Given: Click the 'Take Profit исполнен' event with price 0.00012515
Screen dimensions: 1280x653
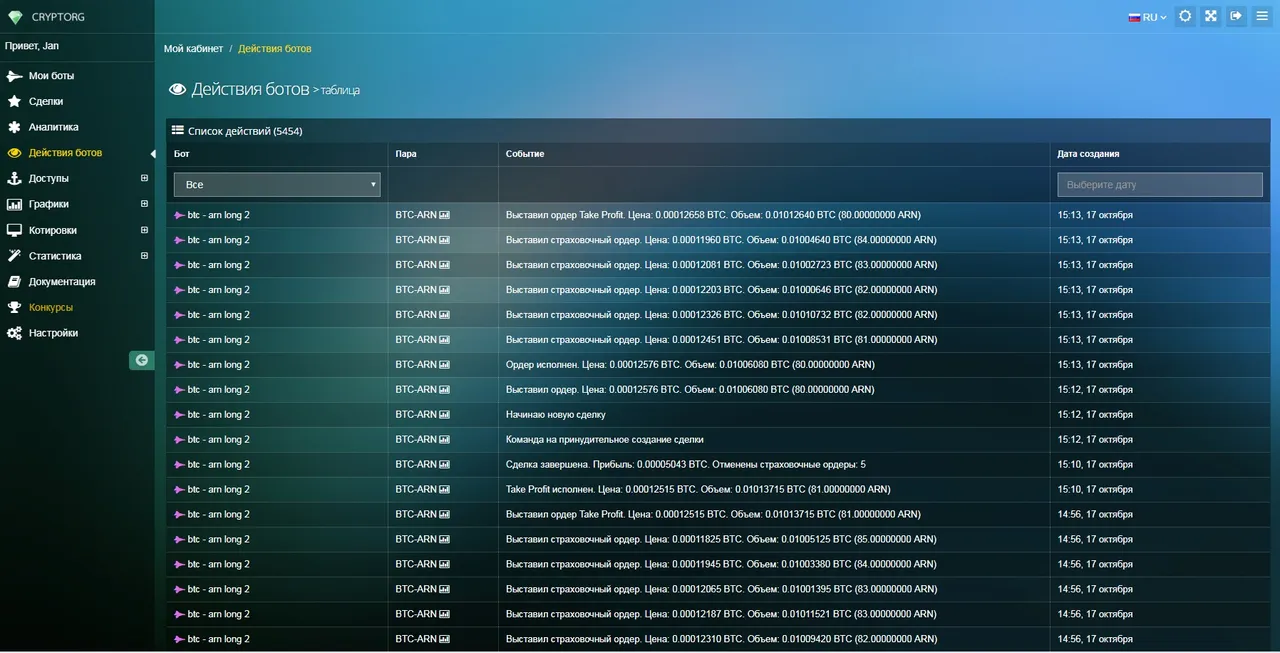Looking at the screenshot, I should click(x=698, y=489).
